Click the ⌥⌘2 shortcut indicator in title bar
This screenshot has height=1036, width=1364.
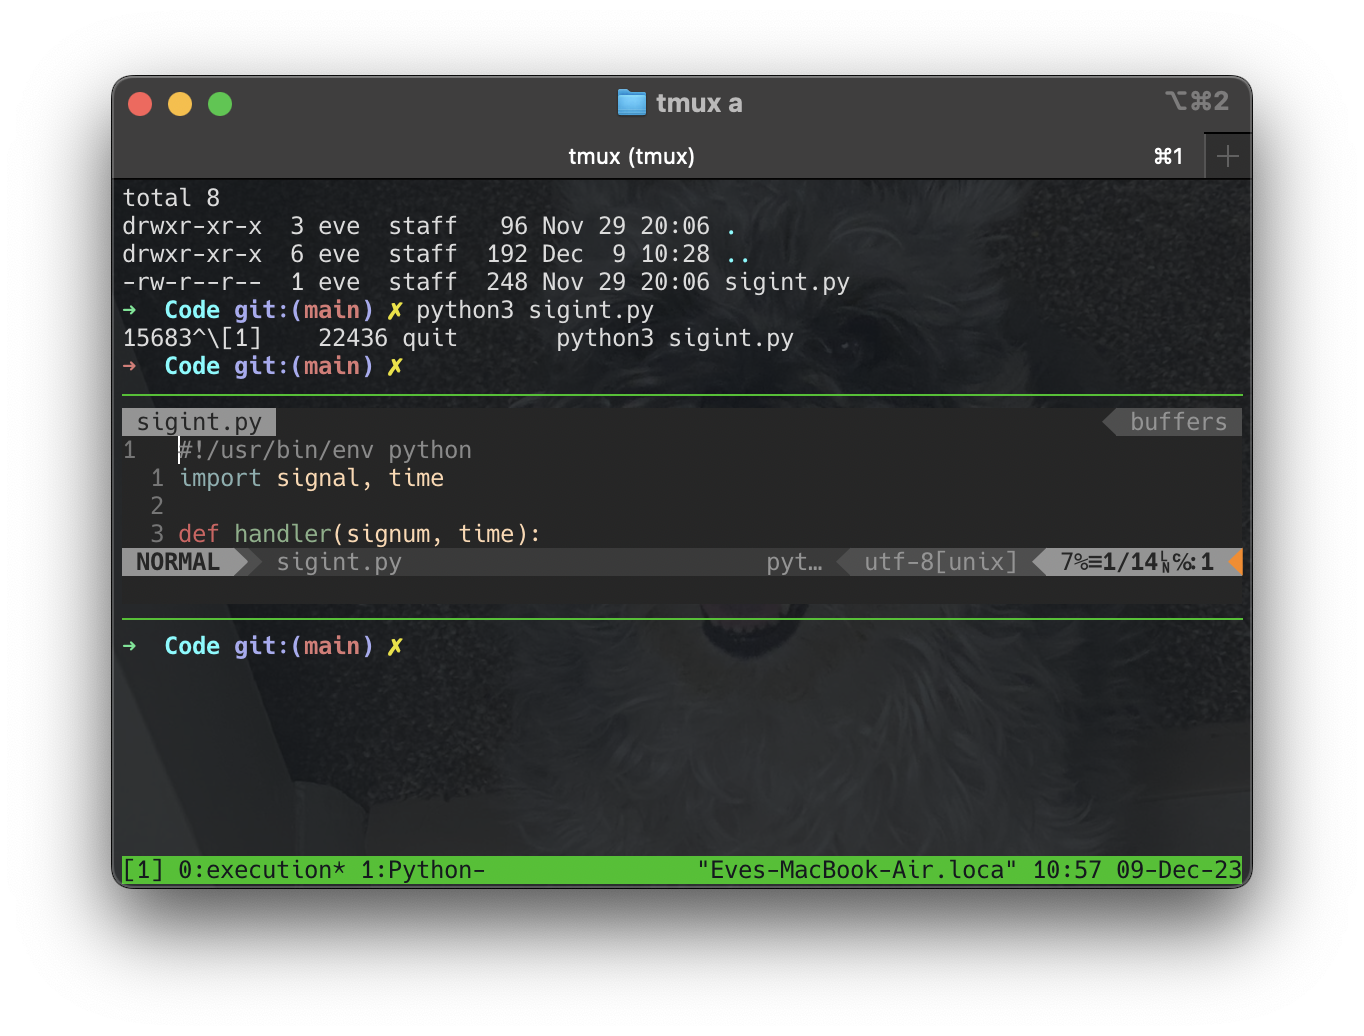[x=1196, y=101]
